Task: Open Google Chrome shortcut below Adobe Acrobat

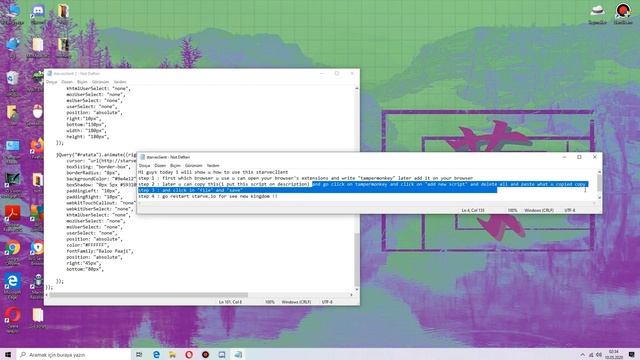Action: tap(13, 250)
